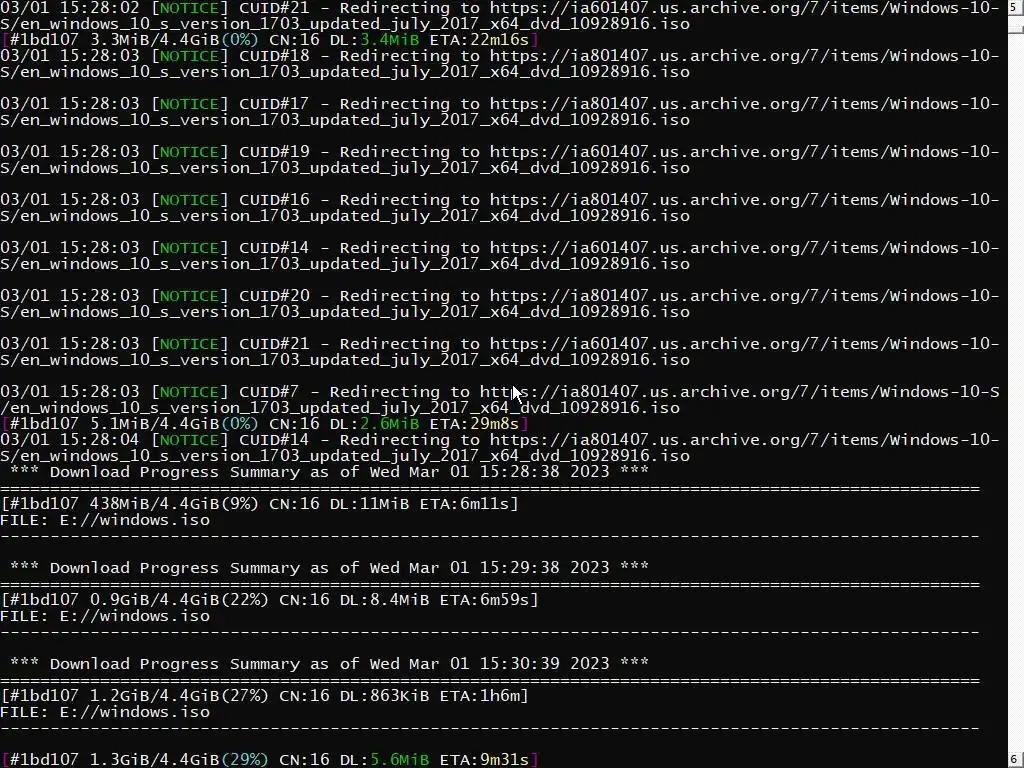1024x768 pixels.
Task: Click FILE: E://windows.iso under the 22% progress
Action: pos(105,616)
